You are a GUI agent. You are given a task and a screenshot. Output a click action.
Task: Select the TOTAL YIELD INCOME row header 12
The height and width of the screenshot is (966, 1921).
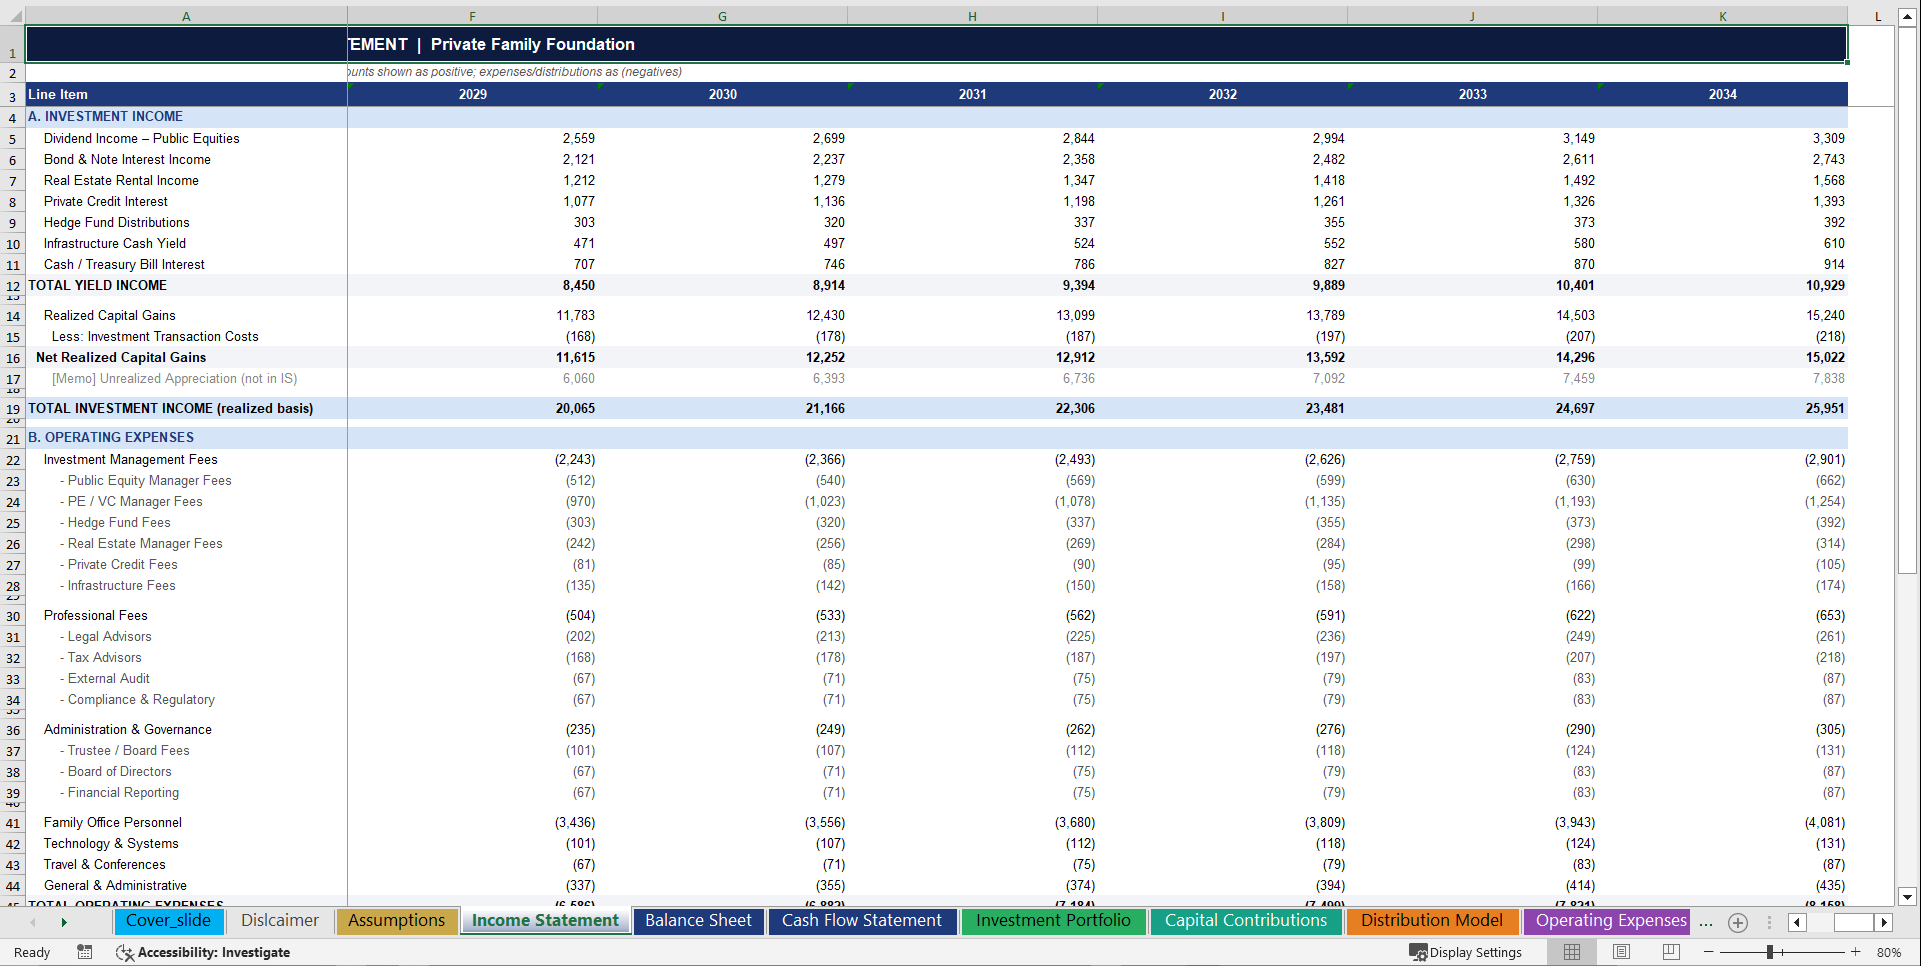[13, 285]
